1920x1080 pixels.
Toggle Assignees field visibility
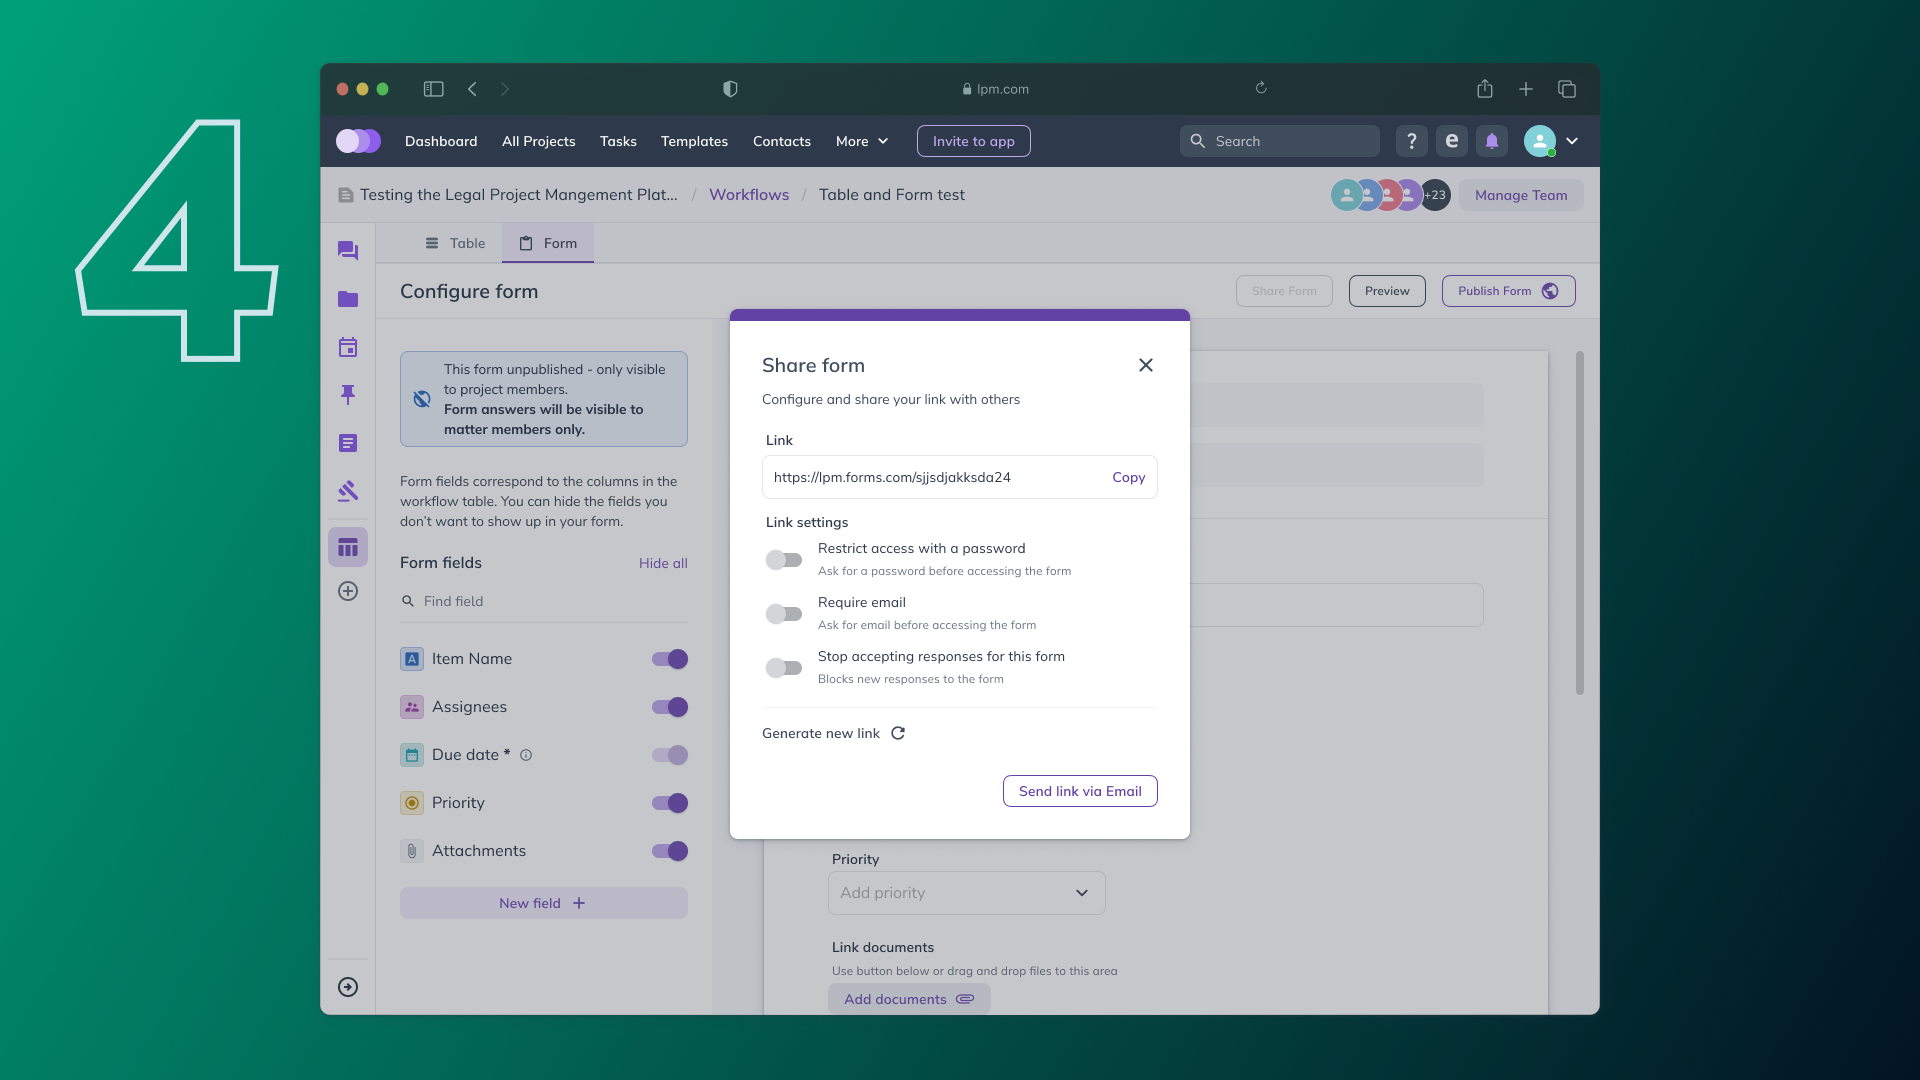[670, 707]
